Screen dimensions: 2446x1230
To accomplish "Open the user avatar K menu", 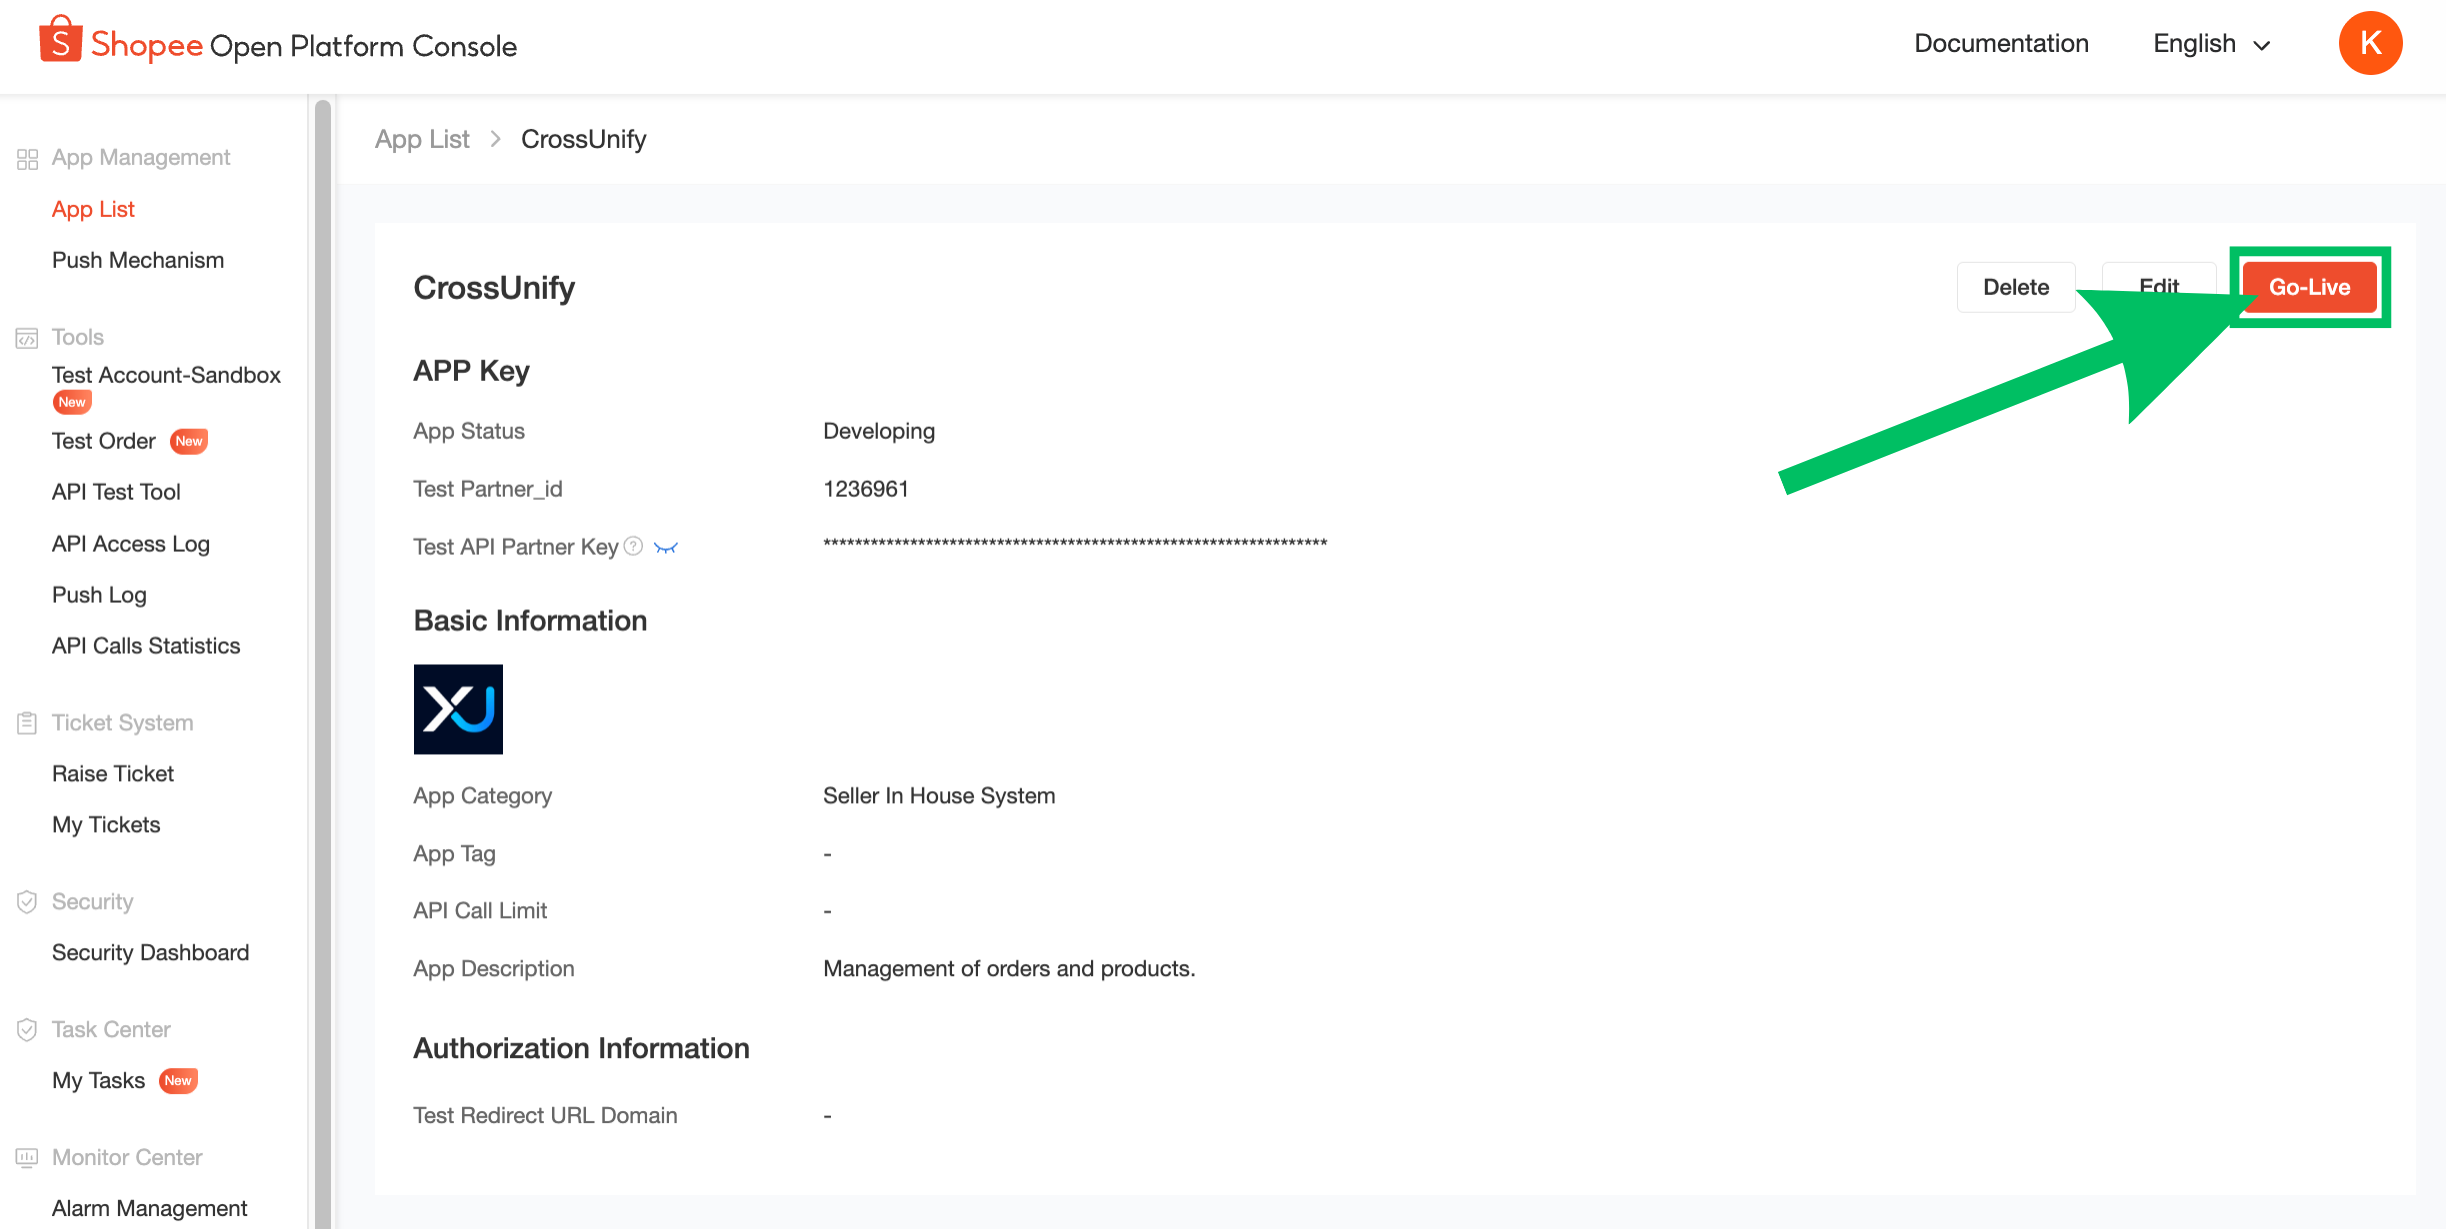I will pyautogui.click(x=2370, y=43).
